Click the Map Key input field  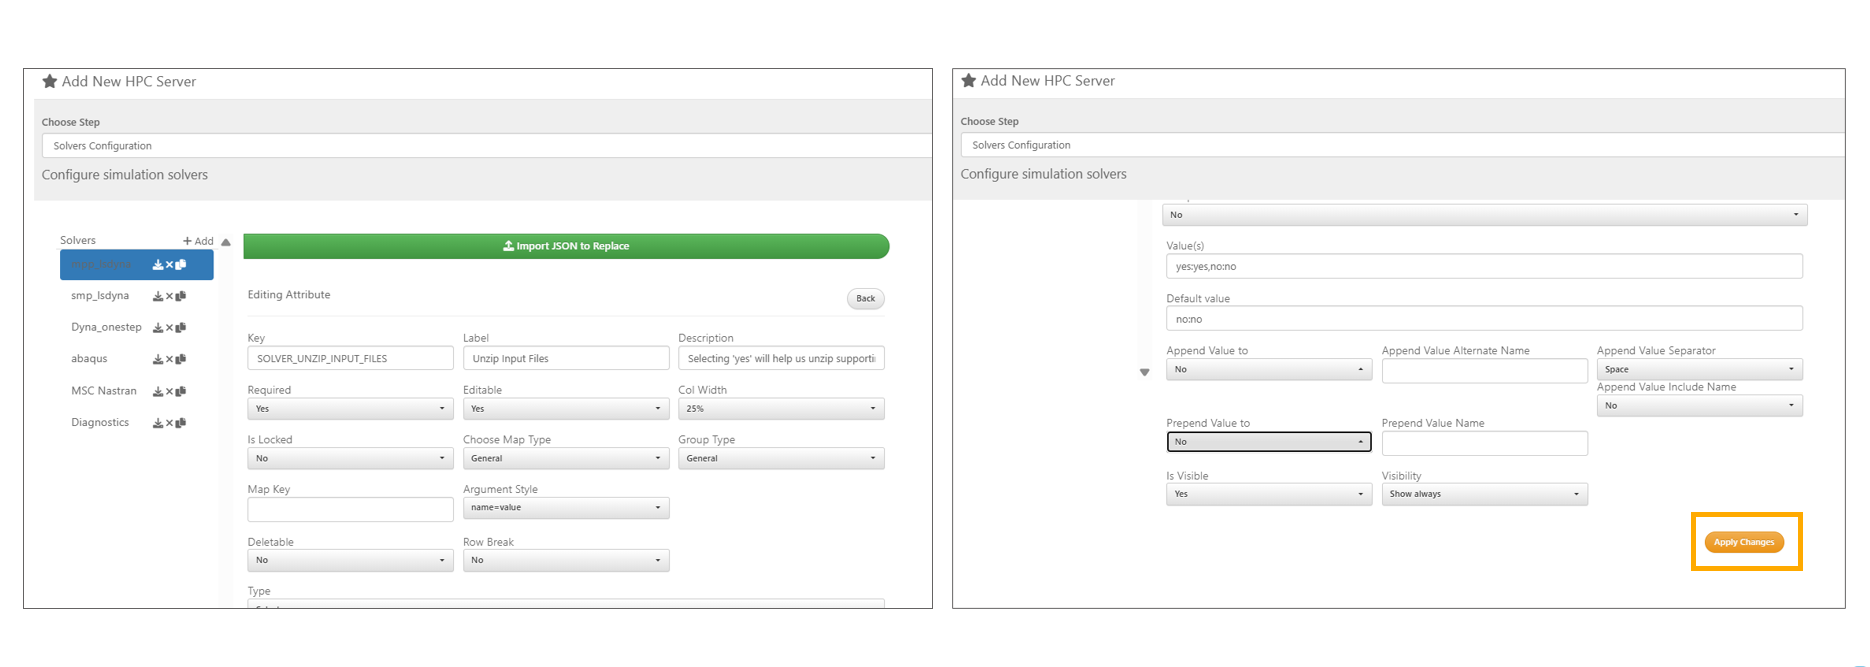[x=349, y=510]
